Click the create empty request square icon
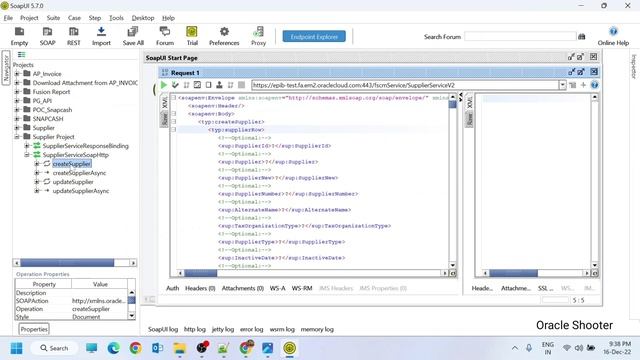Screen dimensions: 640x360 click(x=208, y=85)
